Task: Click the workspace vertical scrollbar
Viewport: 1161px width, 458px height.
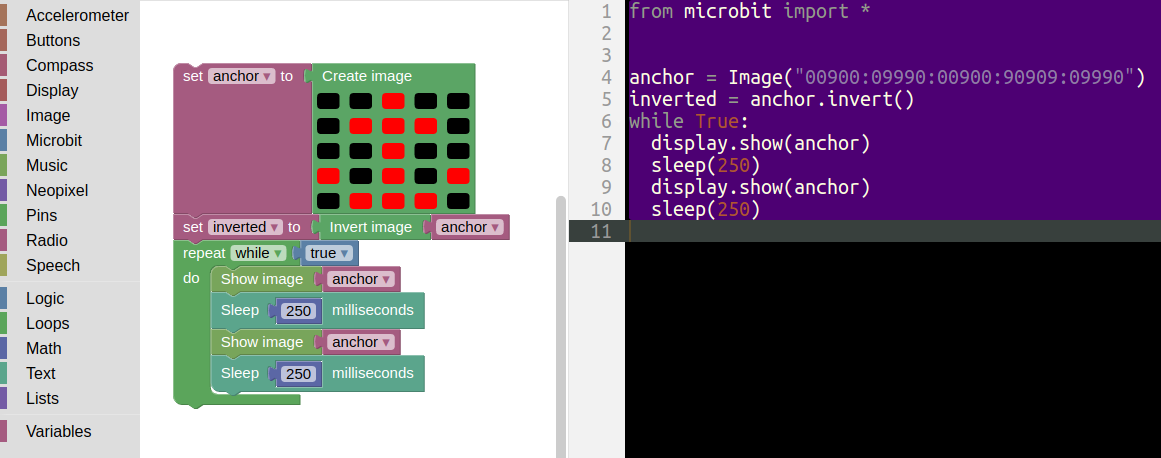Action: point(560,320)
